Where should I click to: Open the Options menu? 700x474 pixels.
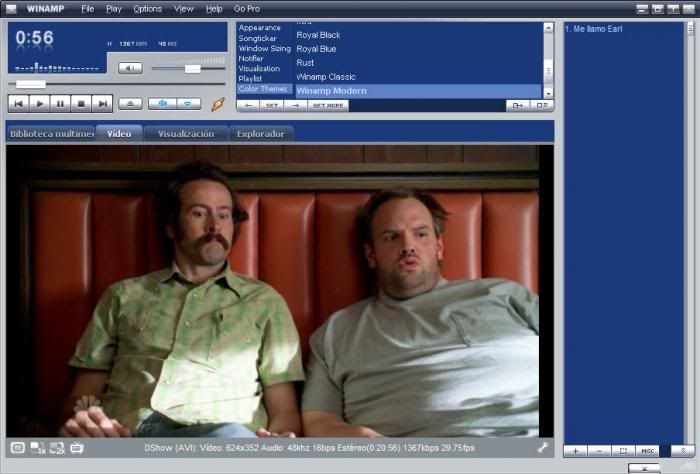[x=147, y=9]
